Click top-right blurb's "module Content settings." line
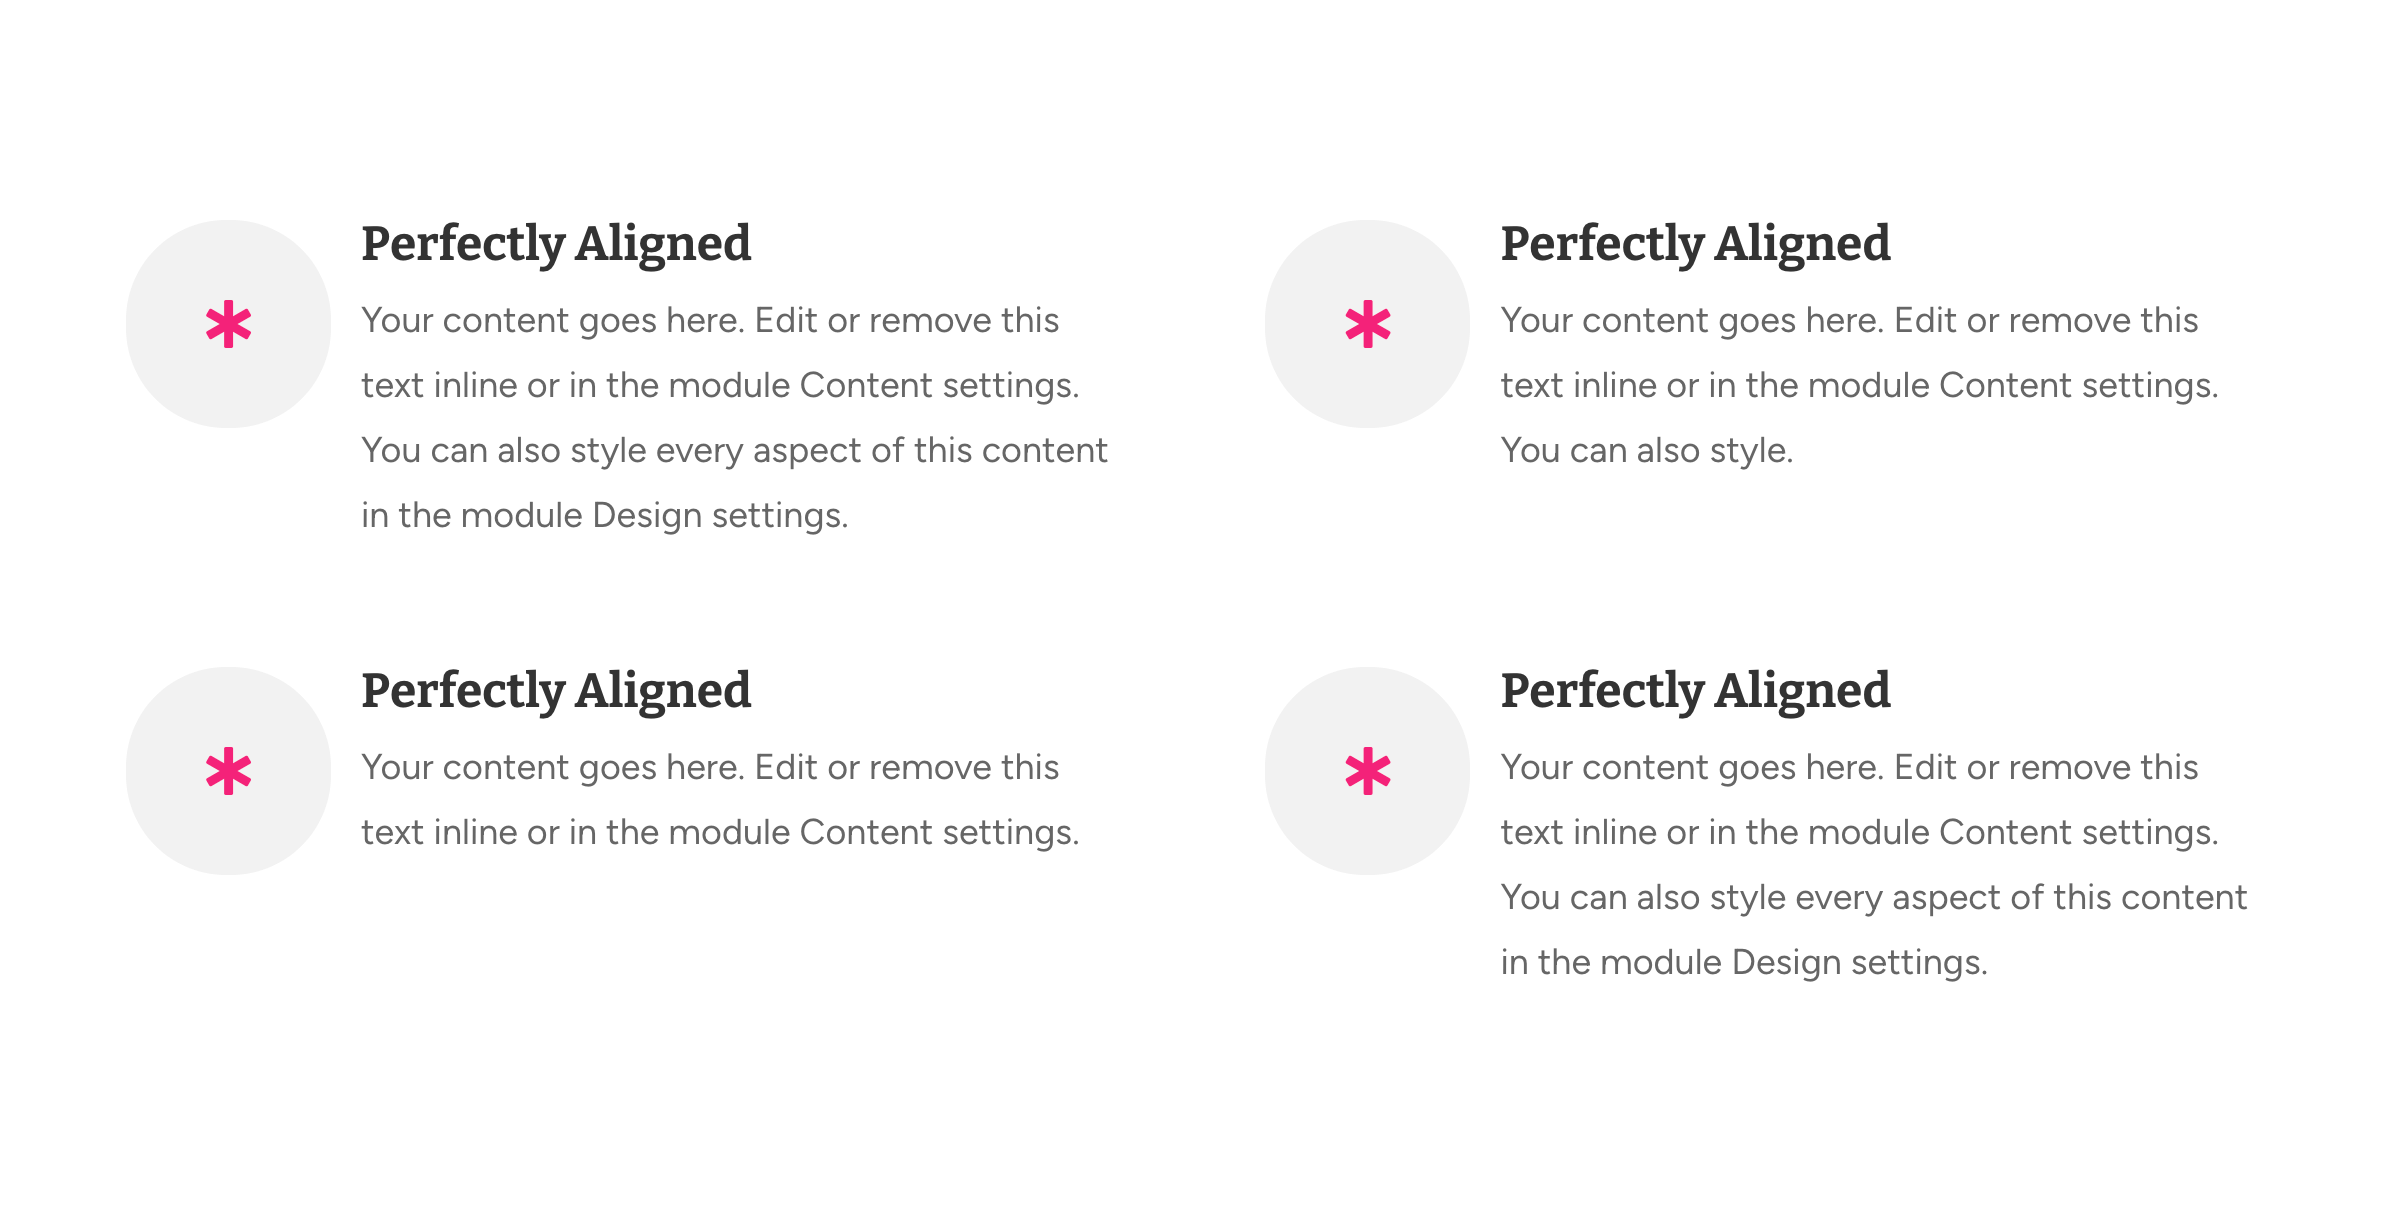Image resolution: width=2400 pixels, height=1210 pixels. click(x=1860, y=386)
